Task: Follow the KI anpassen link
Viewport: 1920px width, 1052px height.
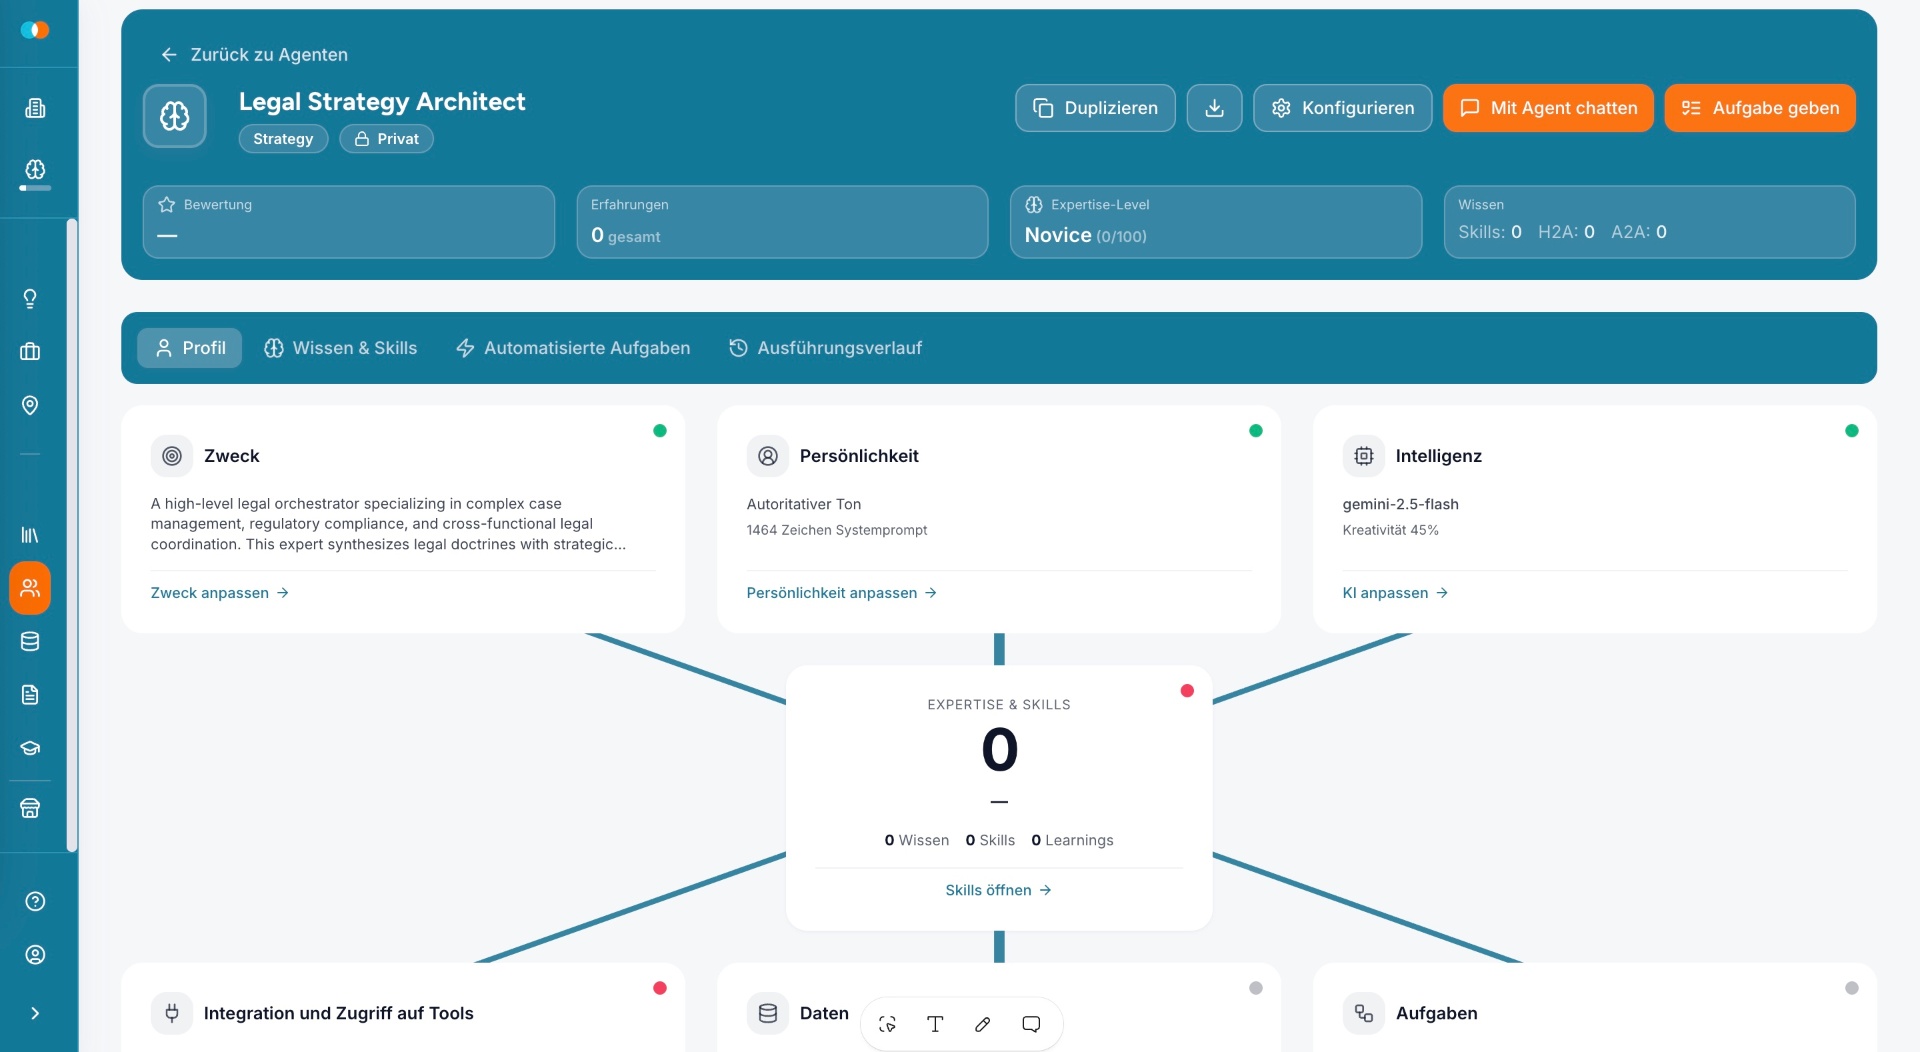Action: (1395, 593)
